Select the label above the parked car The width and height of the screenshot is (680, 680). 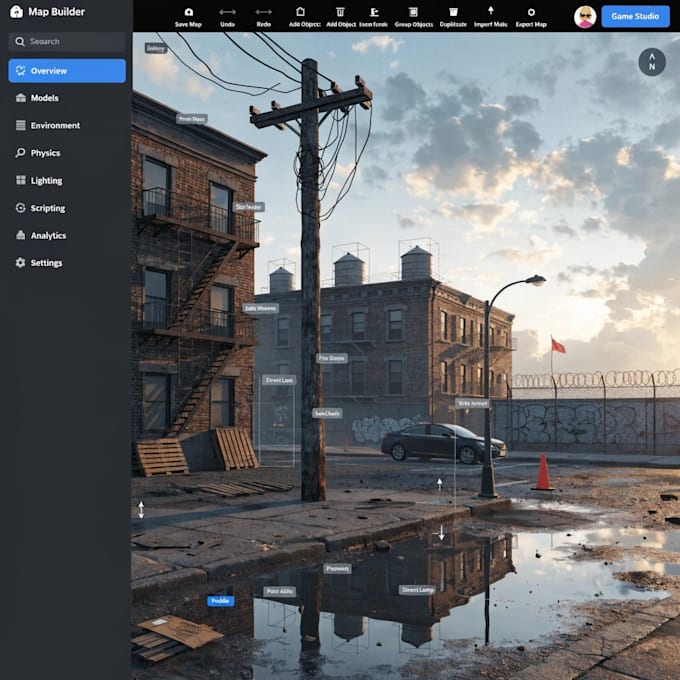click(473, 403)
